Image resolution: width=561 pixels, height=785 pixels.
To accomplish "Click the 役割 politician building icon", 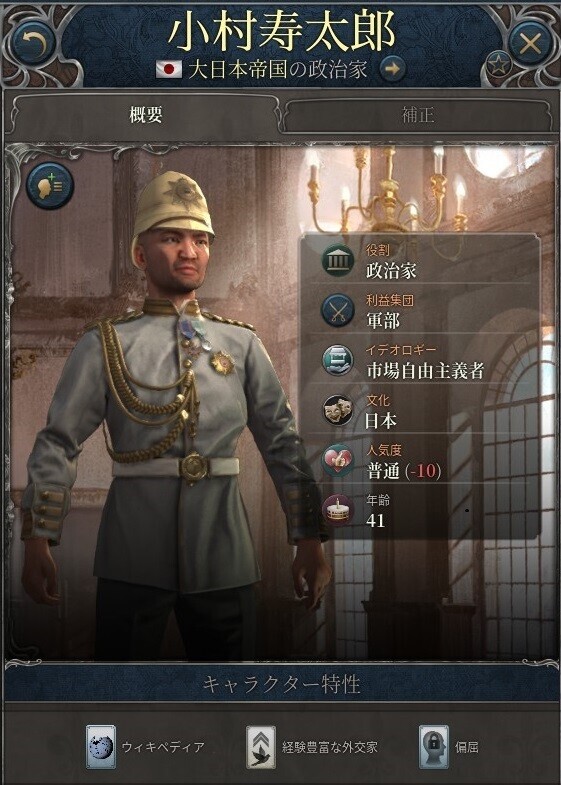I will [x=338, y=260].
